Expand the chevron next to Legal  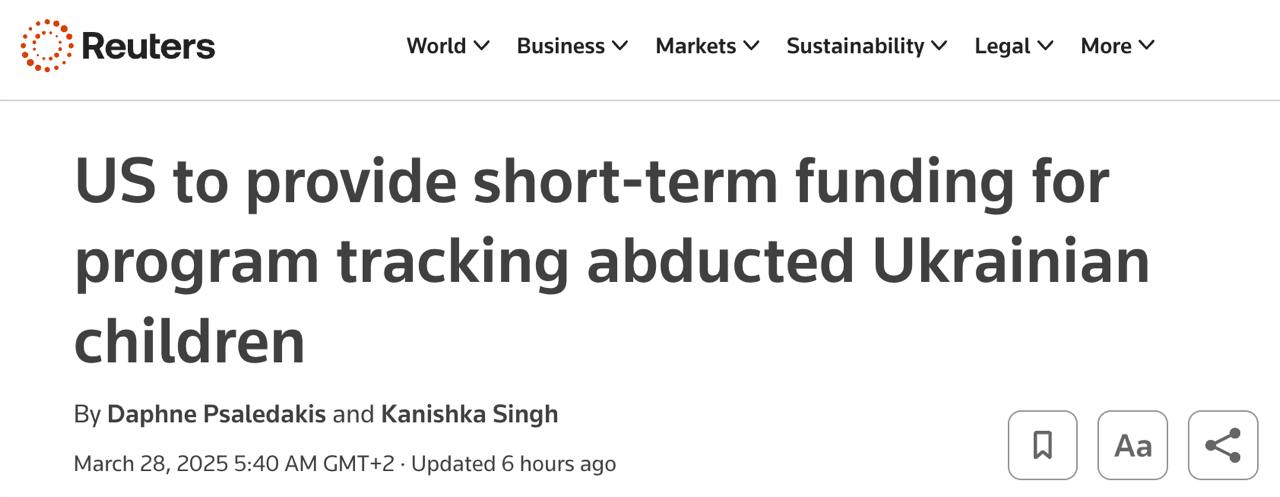(1045, 46)
